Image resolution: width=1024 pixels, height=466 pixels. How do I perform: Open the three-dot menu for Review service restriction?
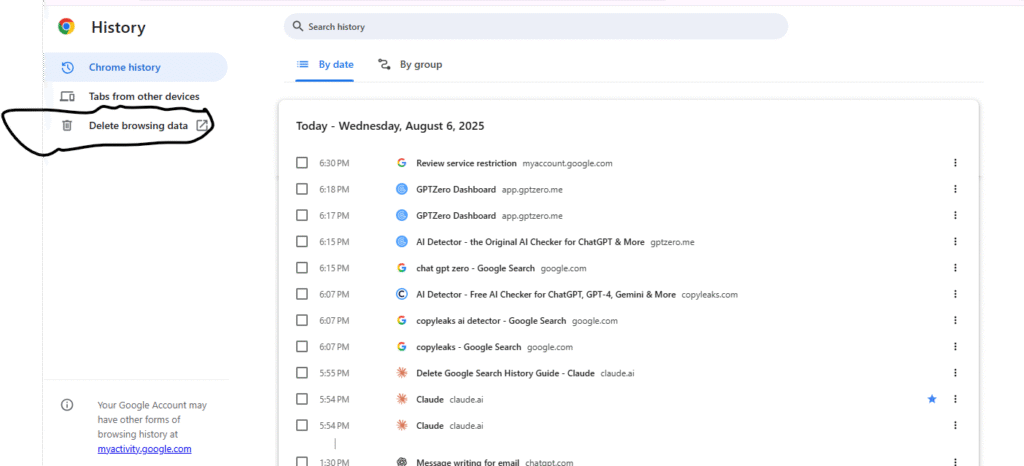(955, 163)
